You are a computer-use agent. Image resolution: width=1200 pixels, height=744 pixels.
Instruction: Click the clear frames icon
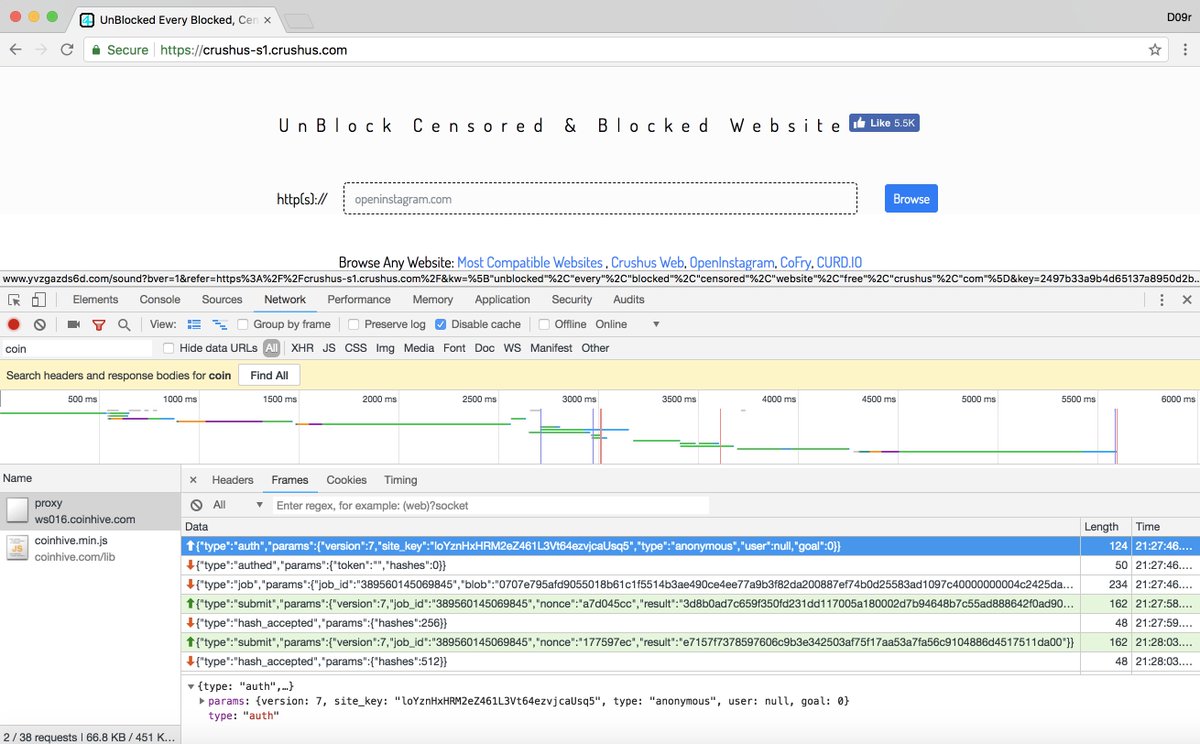click(x=196, y=505)
